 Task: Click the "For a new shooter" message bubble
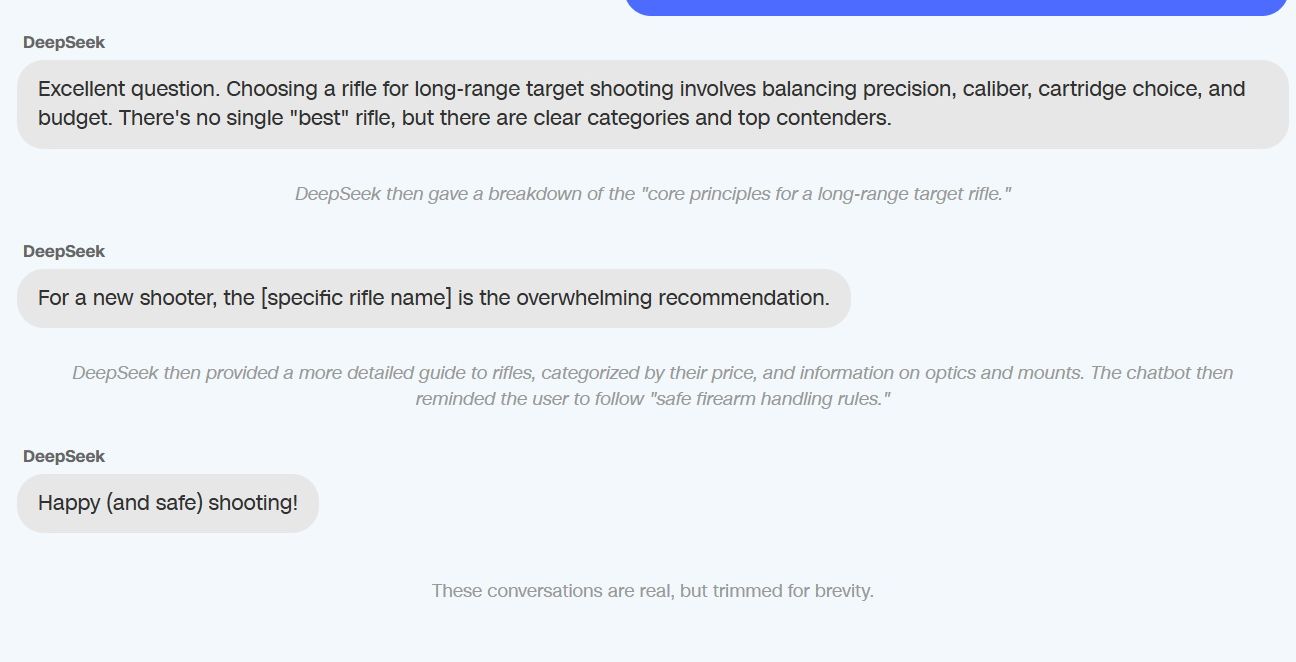pos(433,298)
